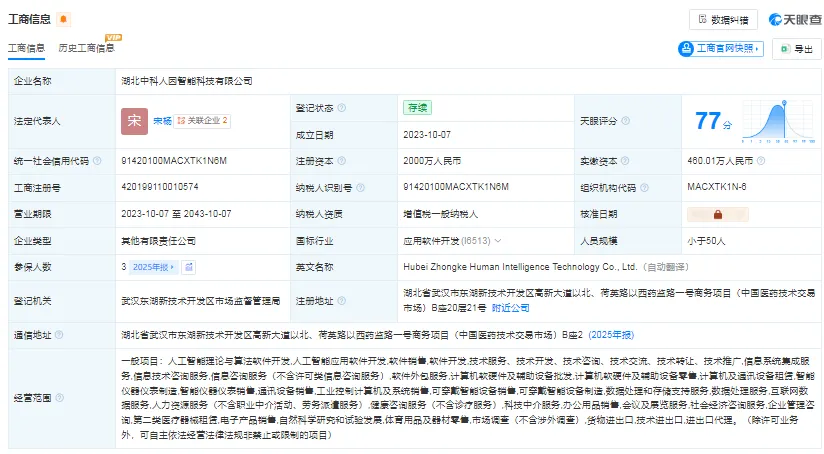824x454 pixels.
Task: Click help icon next to 实缴资本
Action: click(x=625, y=161)
